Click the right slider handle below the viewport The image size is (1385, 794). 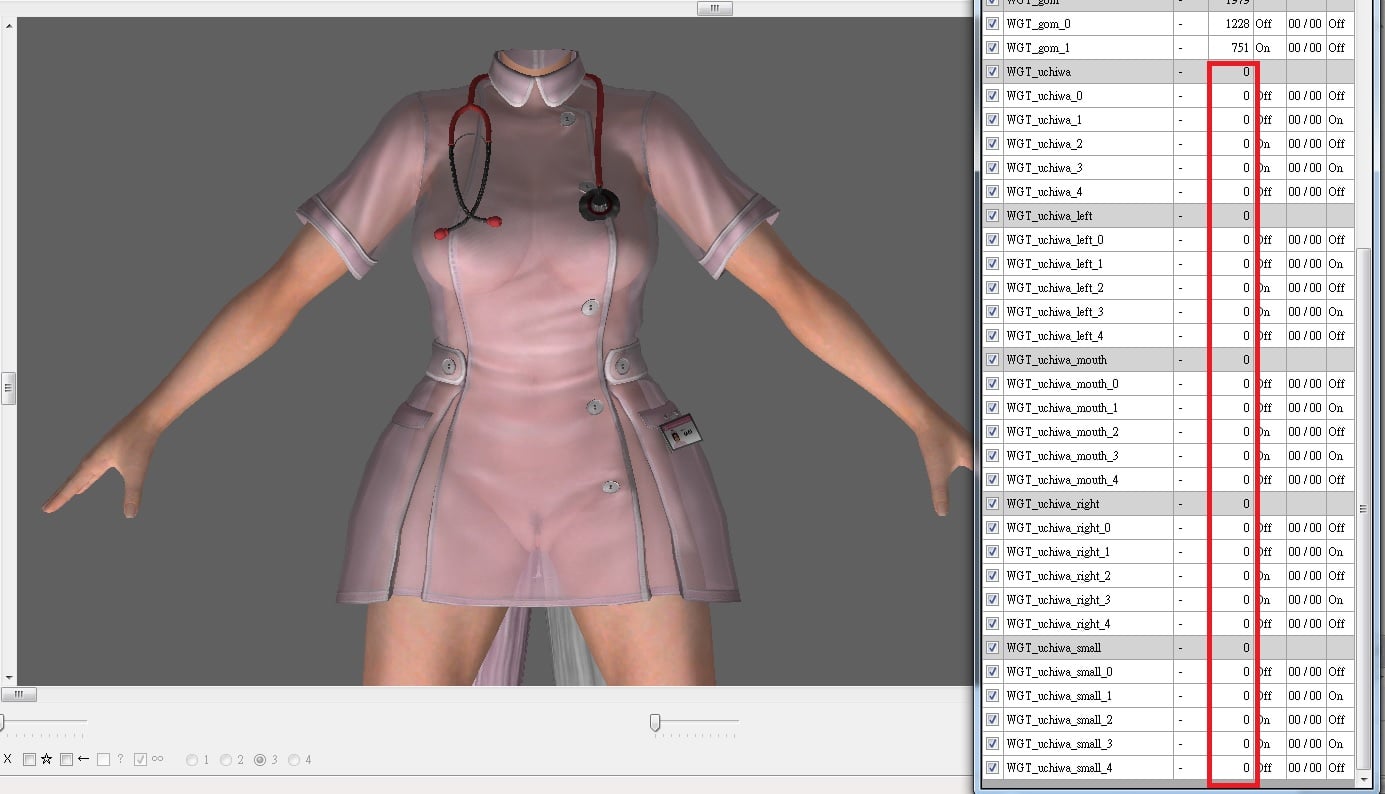click(655, 722)
